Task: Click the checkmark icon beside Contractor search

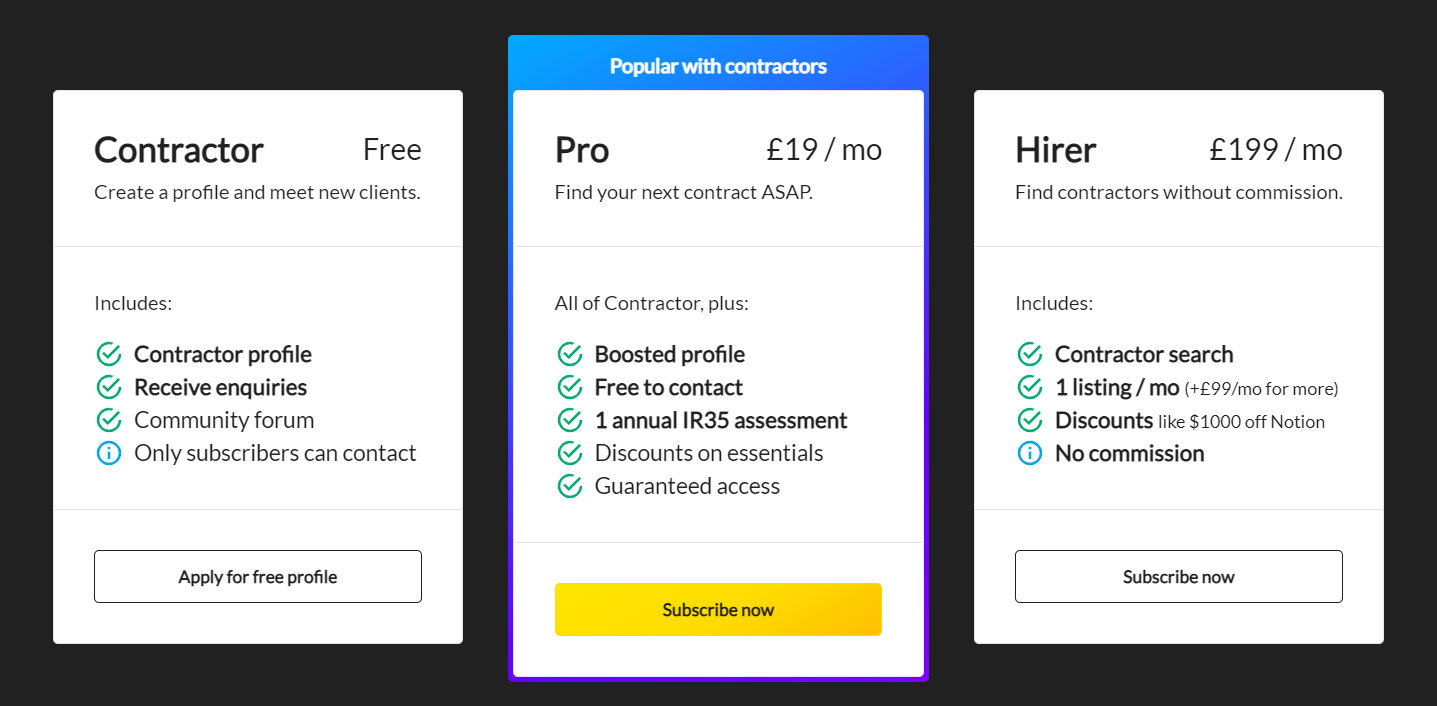Action: pos(1029,354)
